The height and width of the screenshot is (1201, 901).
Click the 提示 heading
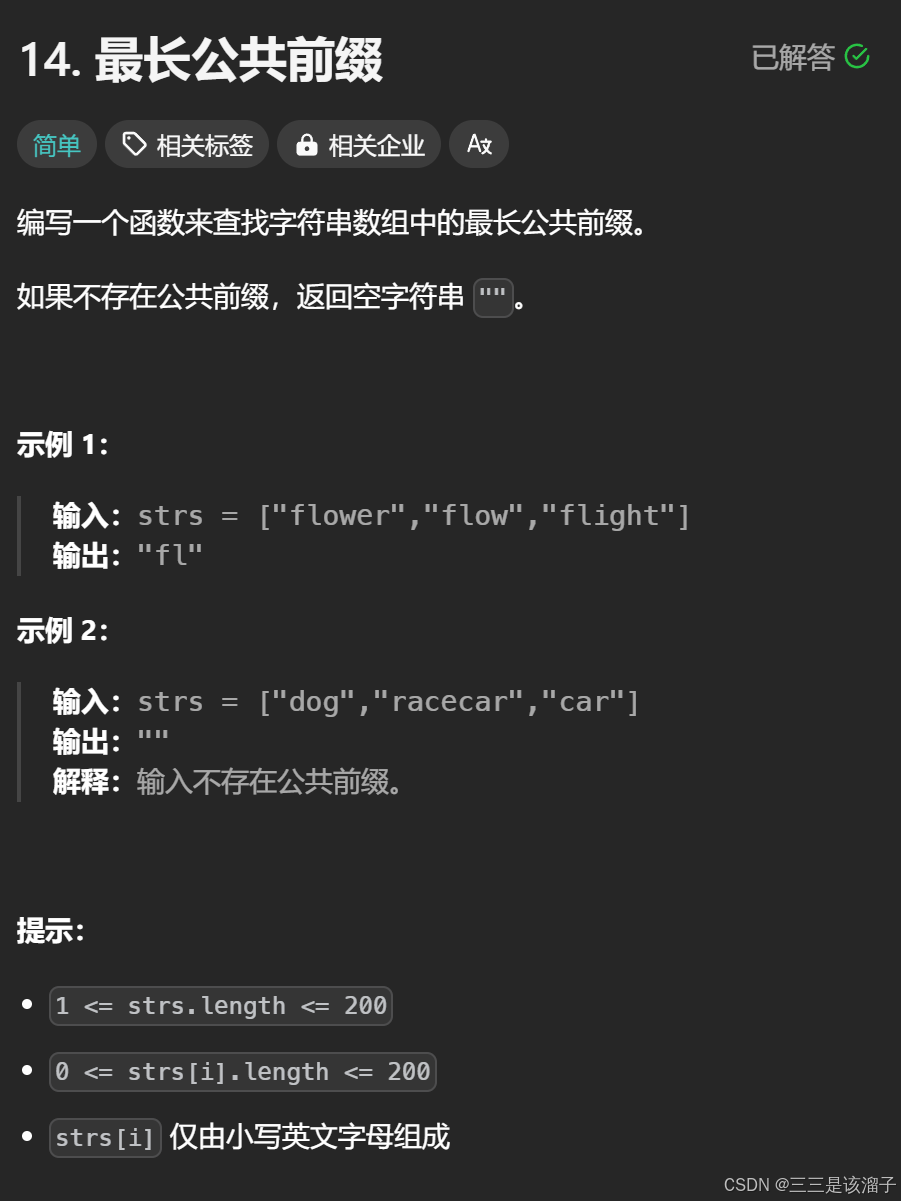tap(51, 930)
